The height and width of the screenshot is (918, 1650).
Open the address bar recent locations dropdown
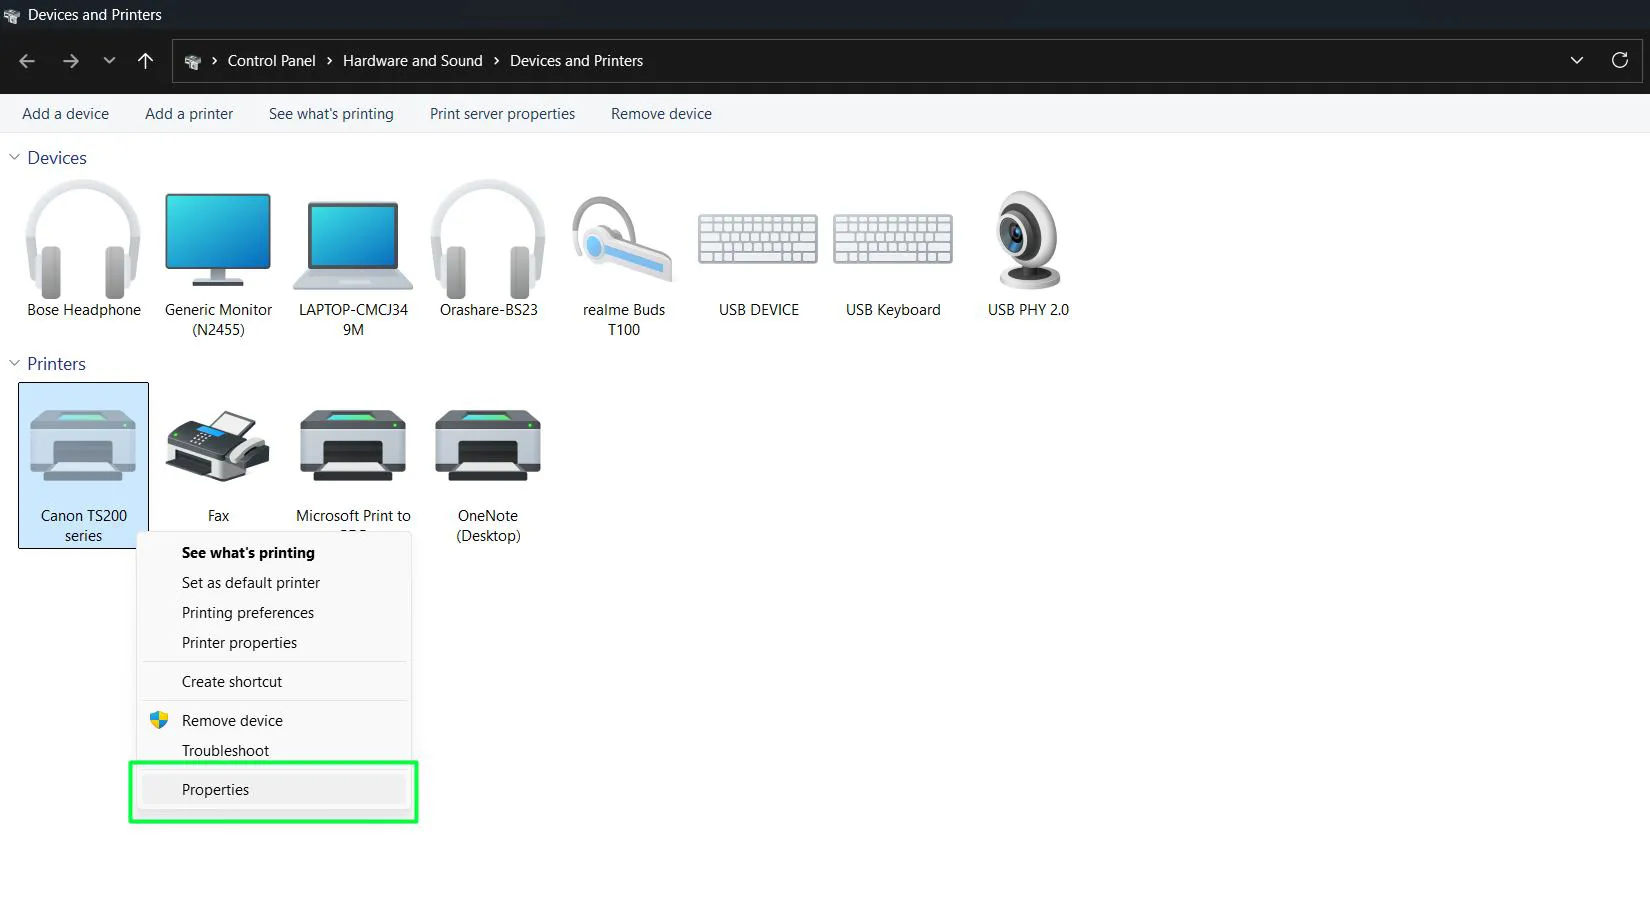[1576, 60]
